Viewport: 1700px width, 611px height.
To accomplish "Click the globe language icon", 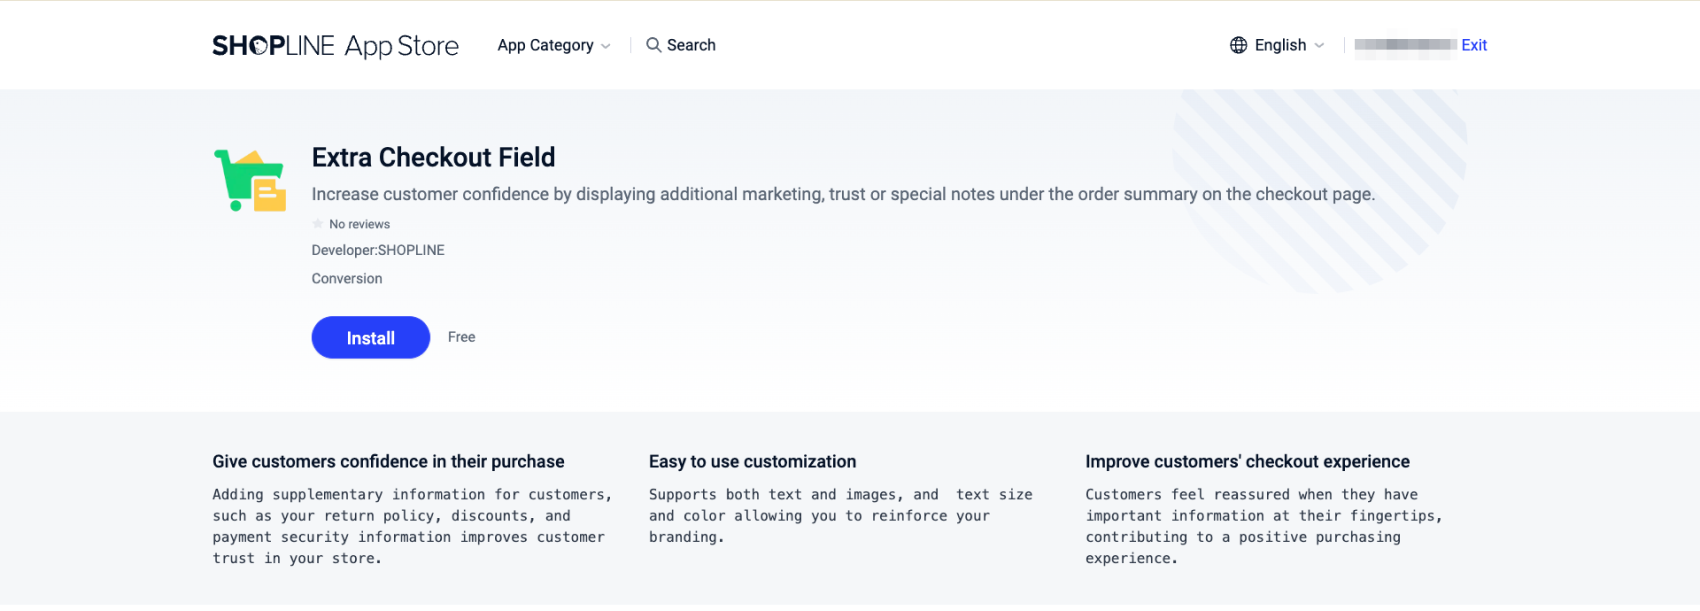I will tap(1238, 45).
